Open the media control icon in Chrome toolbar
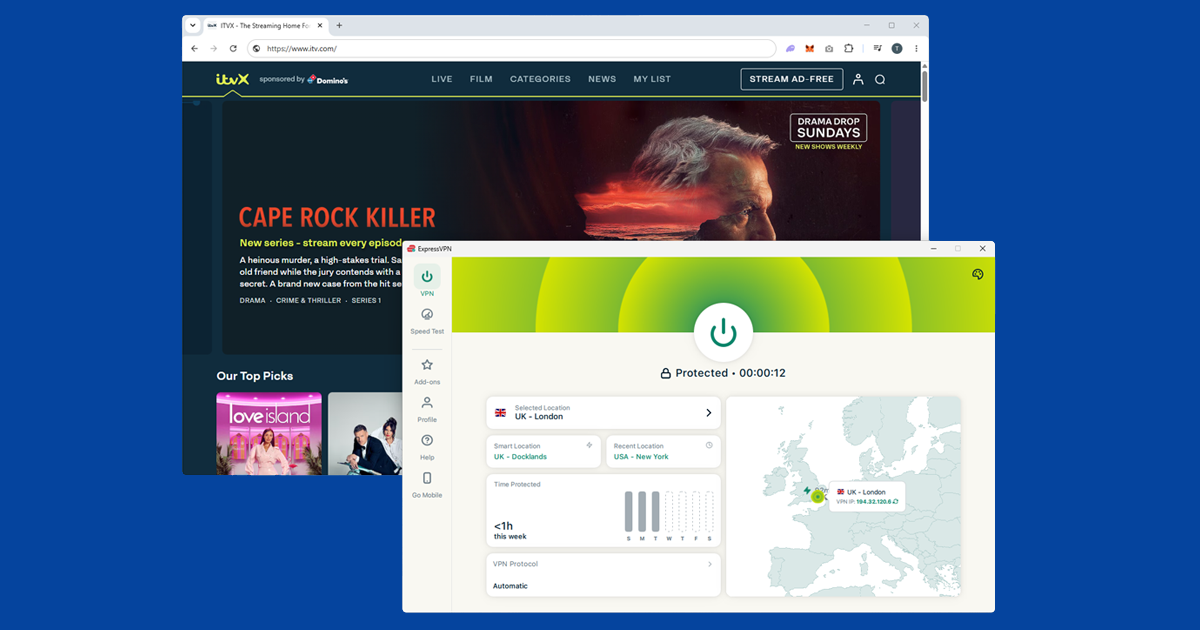This screenshot has width=1200, height=630. (877, 48)
